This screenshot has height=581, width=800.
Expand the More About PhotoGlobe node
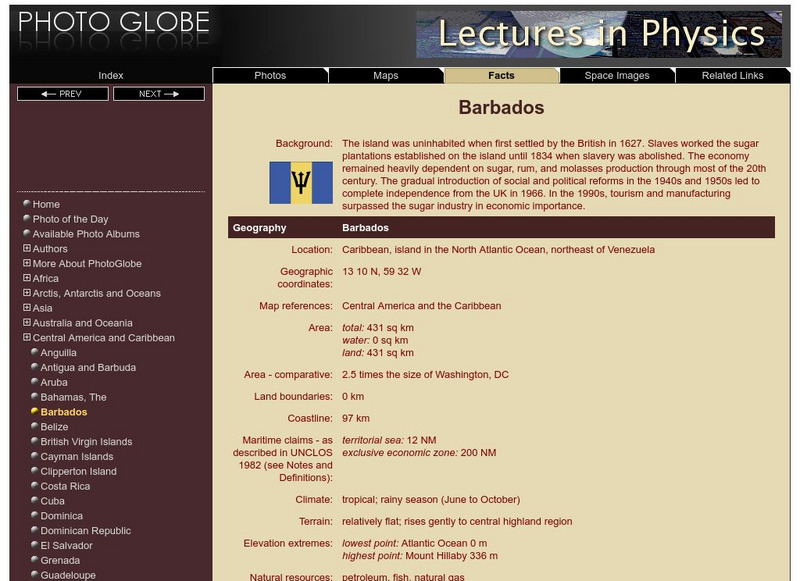(27, 263)
